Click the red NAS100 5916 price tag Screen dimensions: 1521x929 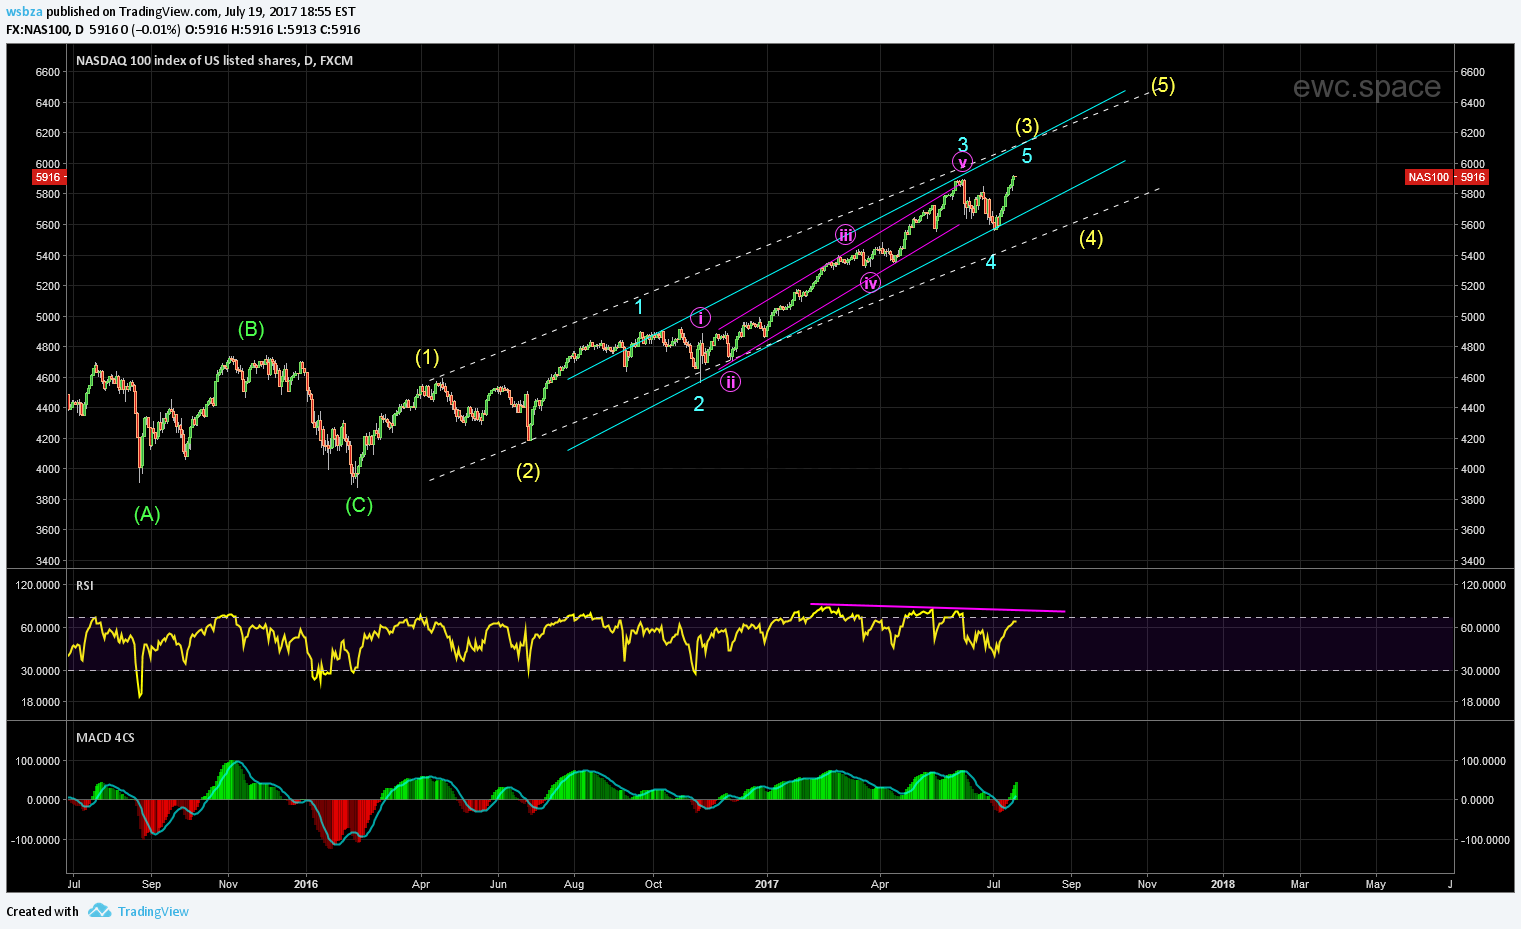pyautogui.click(x=1446, y=177)
